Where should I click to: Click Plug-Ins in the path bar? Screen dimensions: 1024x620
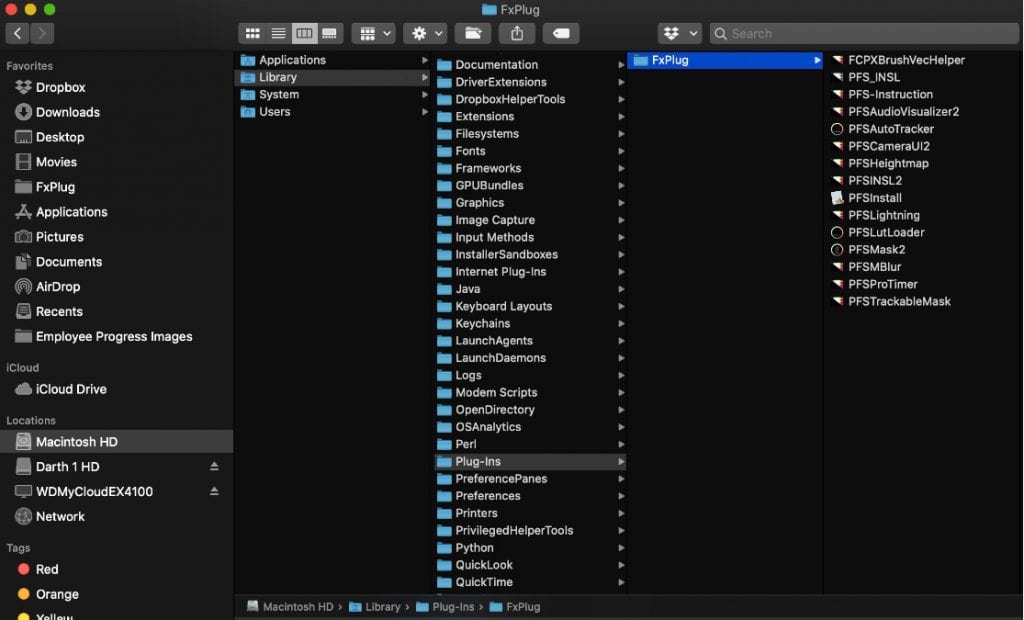click(445, 607)
